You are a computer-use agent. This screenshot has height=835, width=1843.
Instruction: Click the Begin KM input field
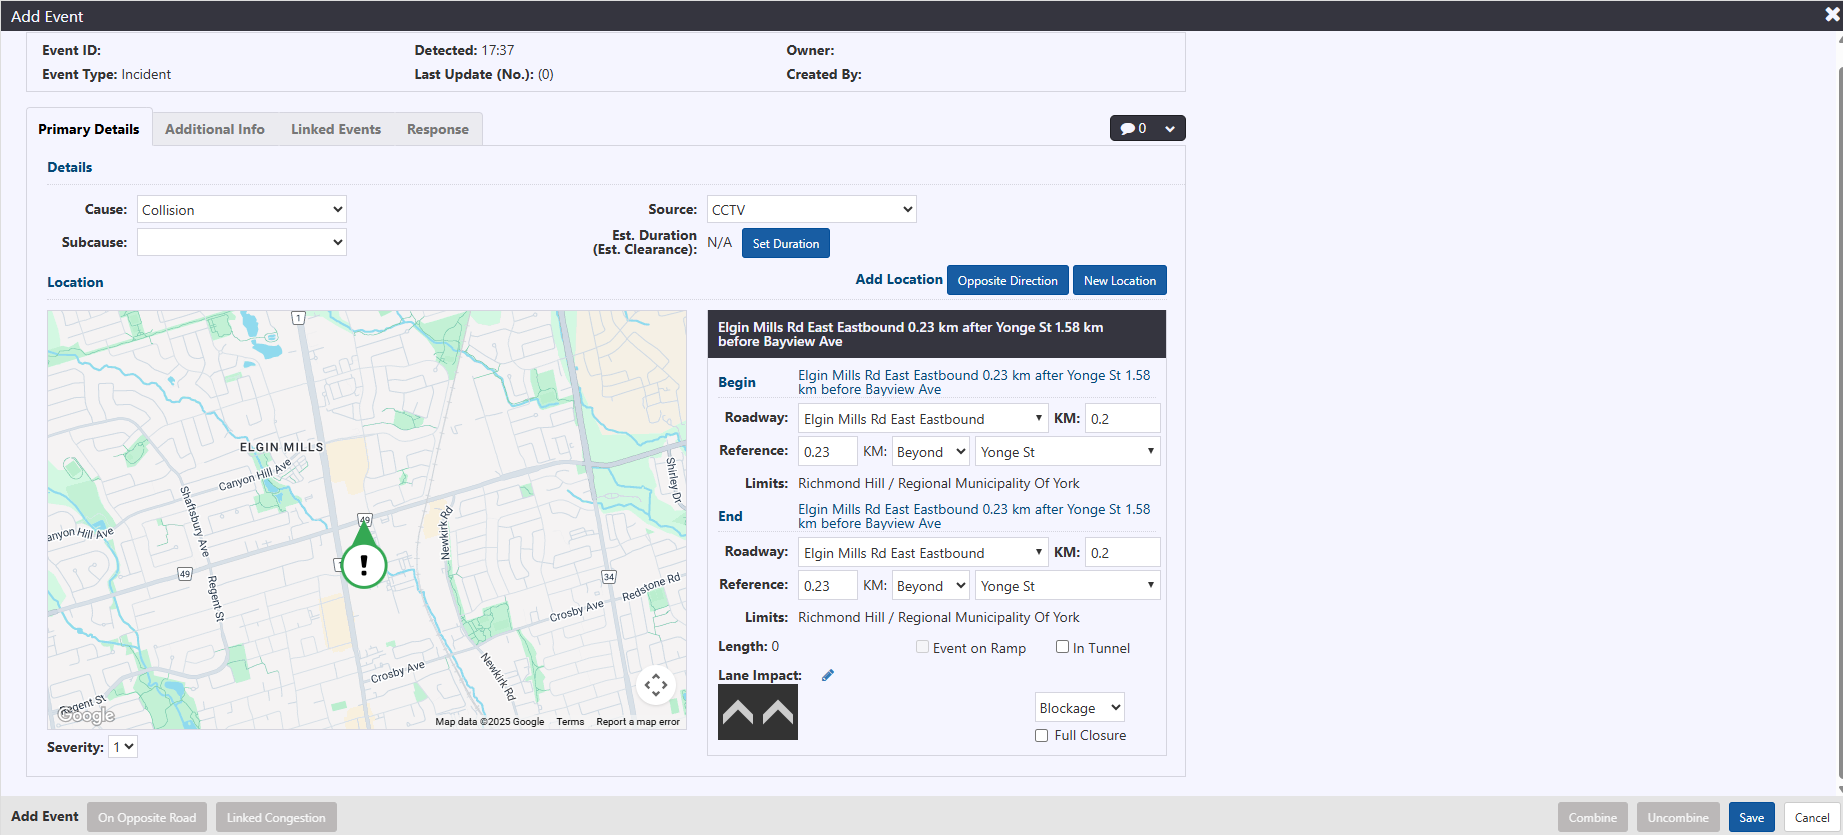[x=1122, y=419]
